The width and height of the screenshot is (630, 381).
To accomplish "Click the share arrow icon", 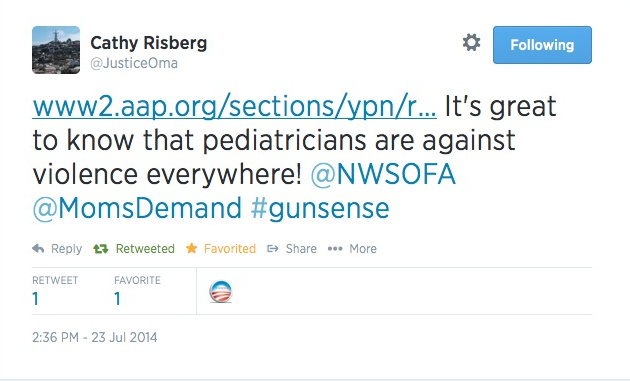I will pos(273,249).
